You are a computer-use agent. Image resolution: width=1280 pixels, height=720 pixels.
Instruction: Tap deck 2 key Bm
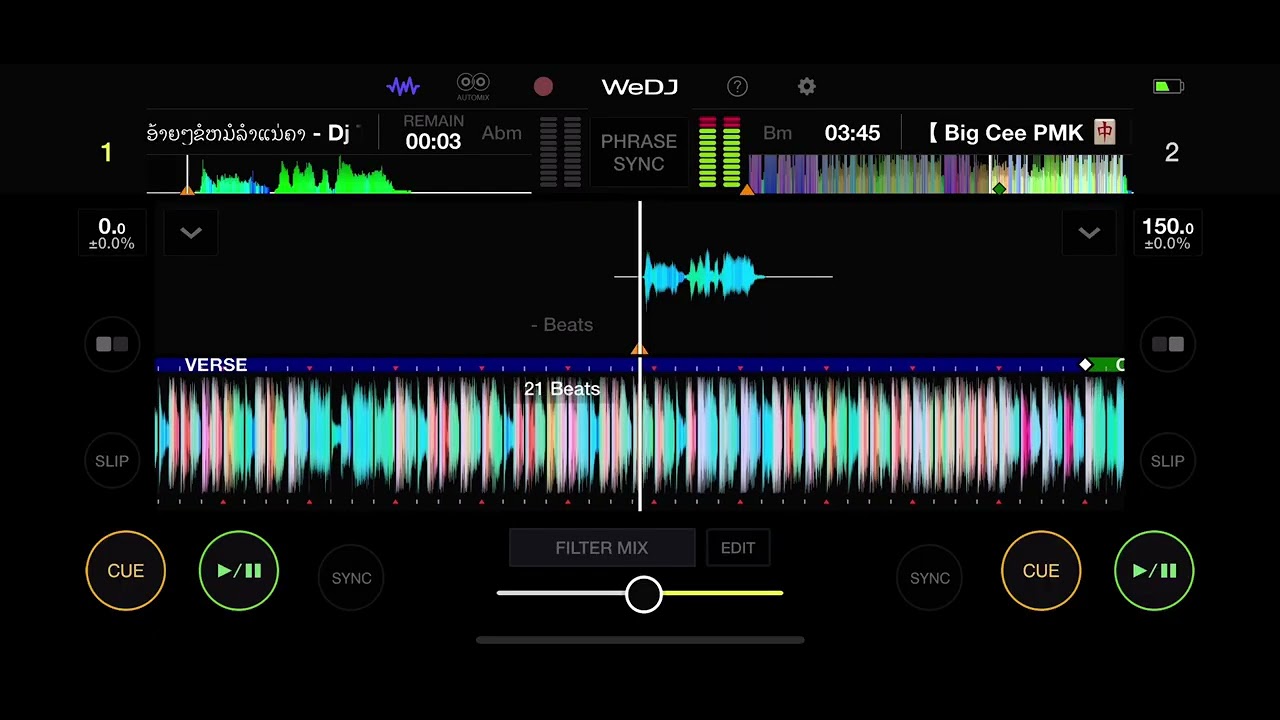coord(777,133)
